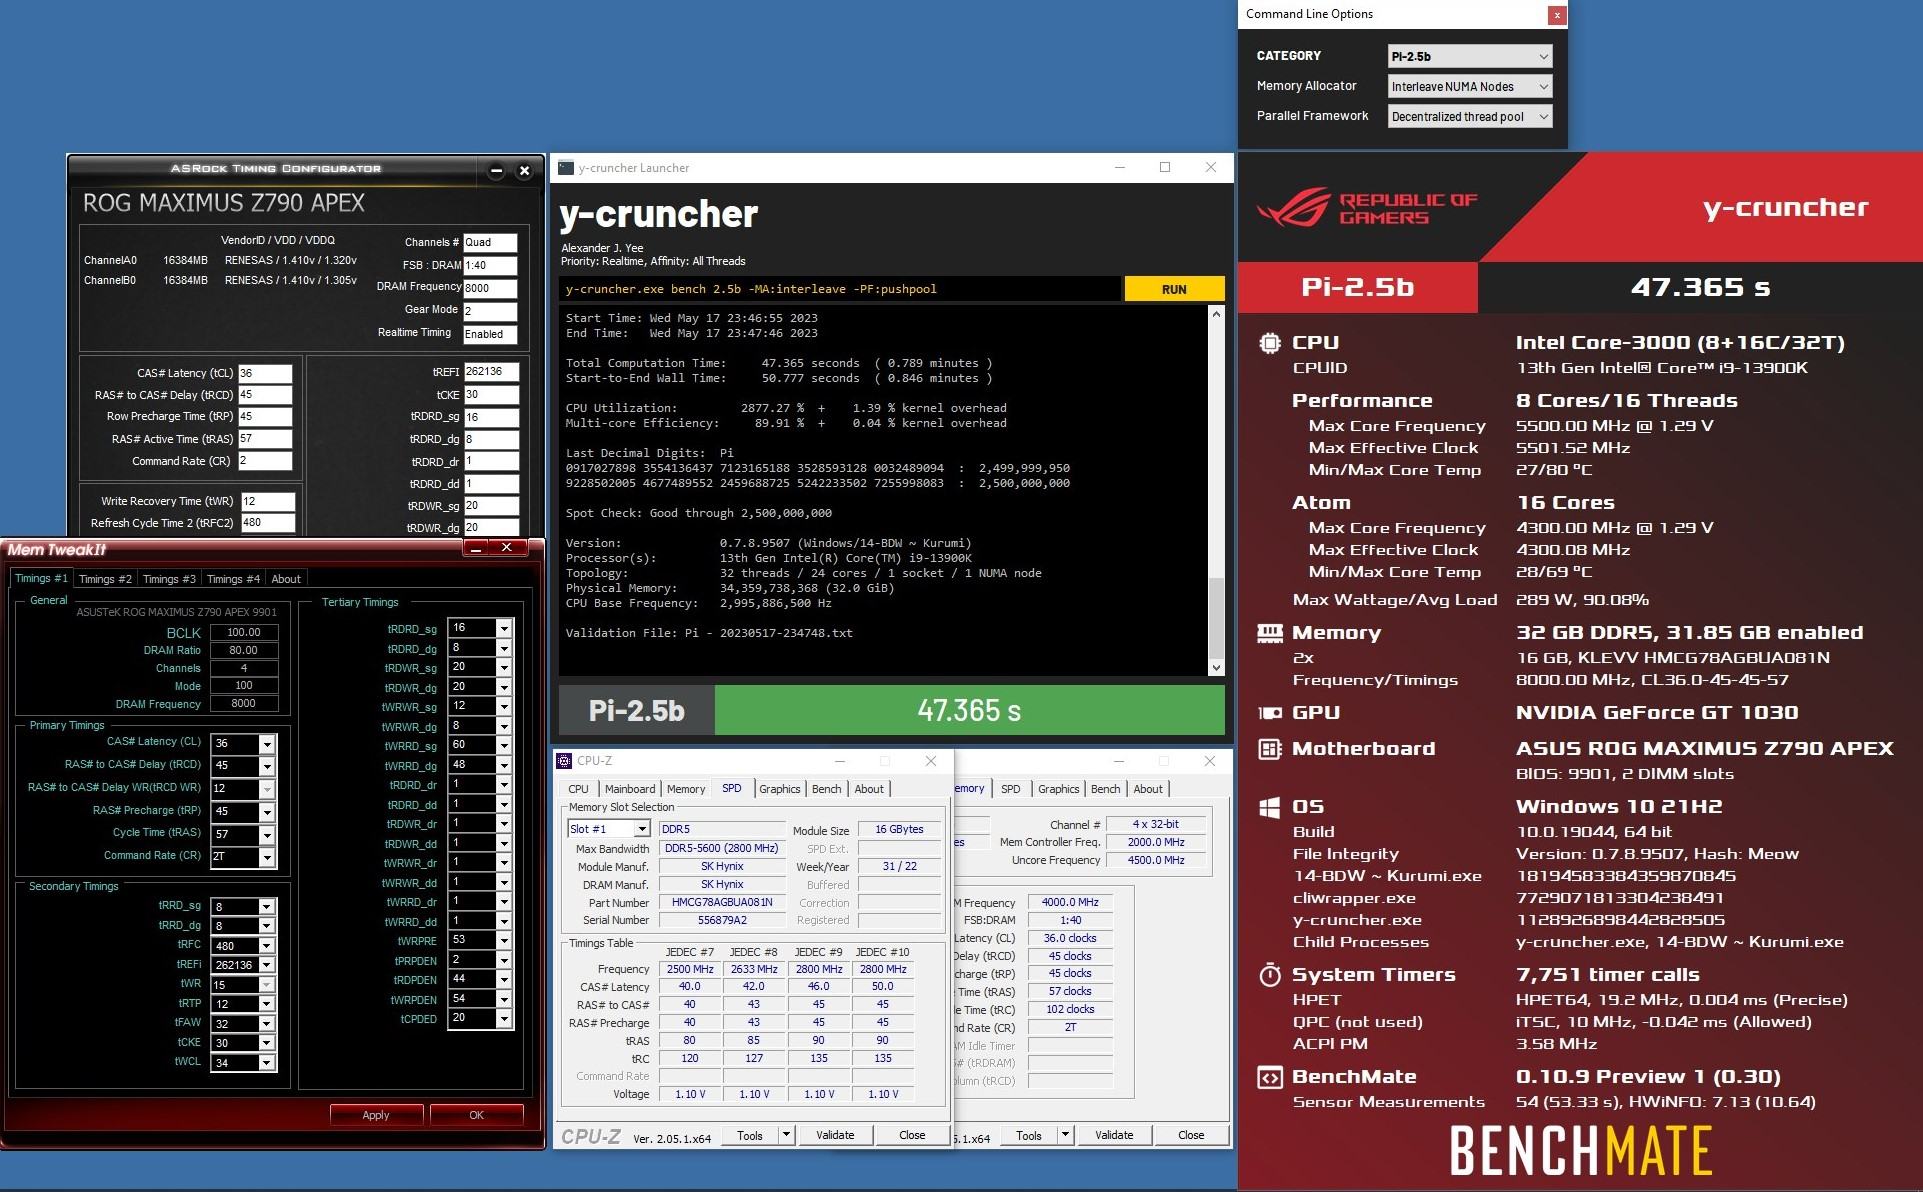Click Apply in Mem TweakIt
The image size is (1923, 1192).
point(376,1115)
